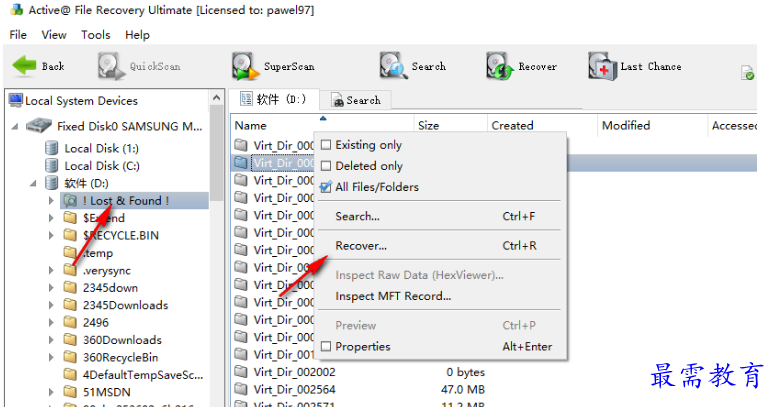Open the Tools menu
Image resolution: width=772 pixels, height=407 pixels.
pyautogui.click(x=96, y=35)
